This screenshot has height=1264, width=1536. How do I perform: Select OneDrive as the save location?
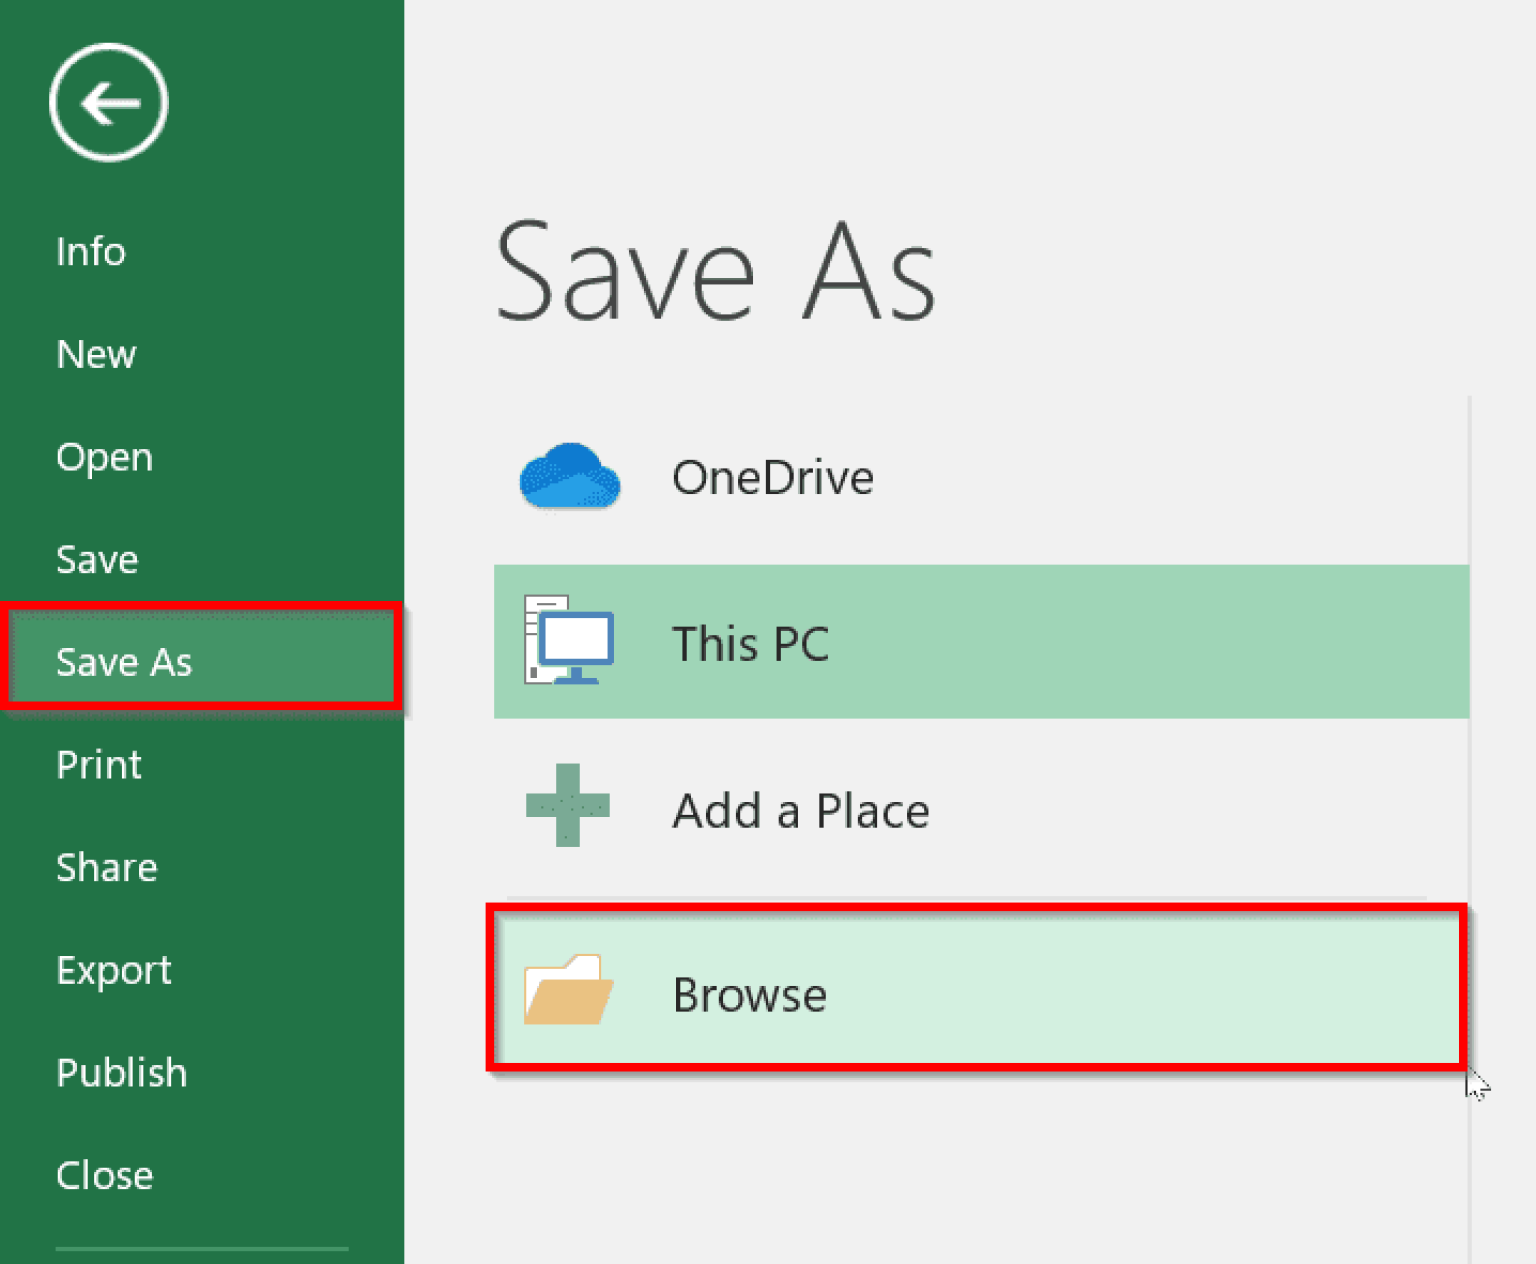pos(772,477)
